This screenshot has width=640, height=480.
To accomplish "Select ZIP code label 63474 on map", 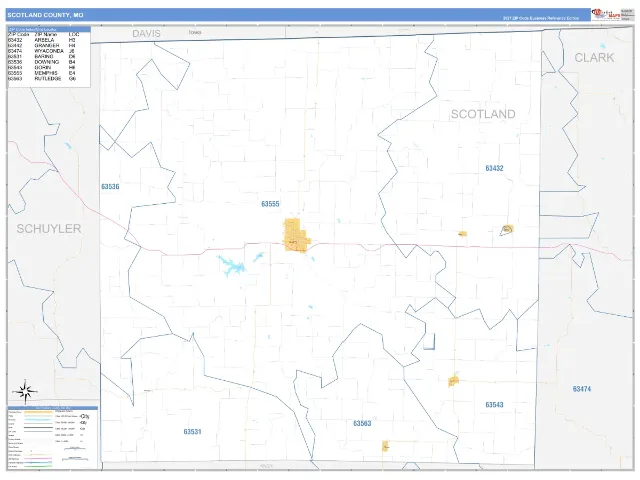I will point(582,389).
